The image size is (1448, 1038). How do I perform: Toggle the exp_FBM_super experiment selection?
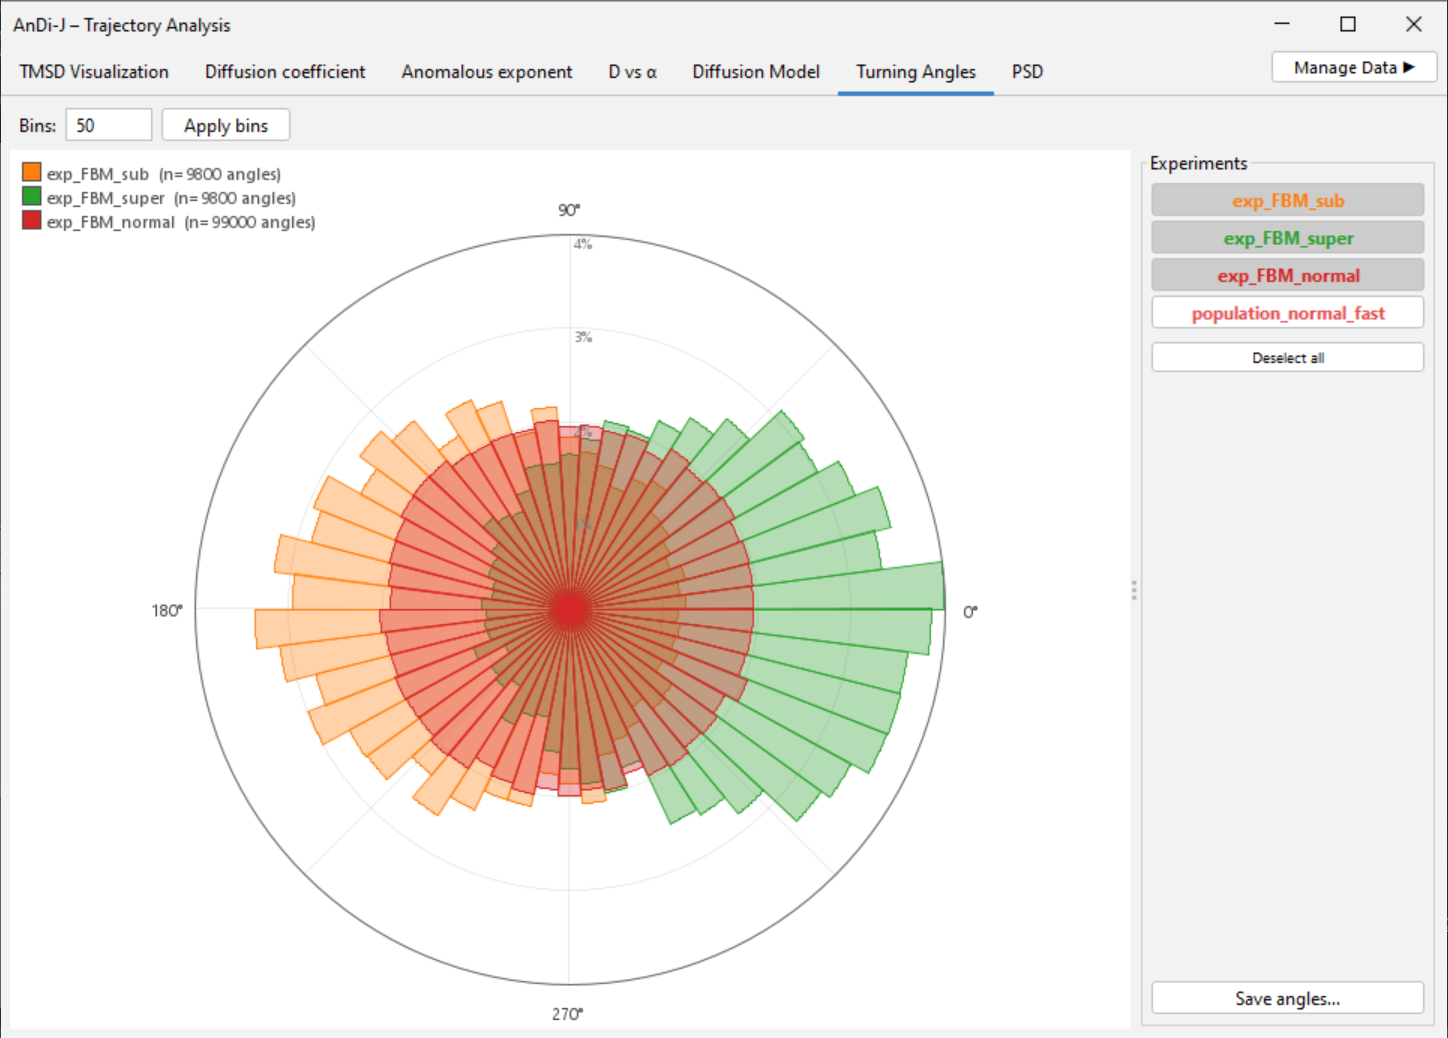pos(1287,238)
